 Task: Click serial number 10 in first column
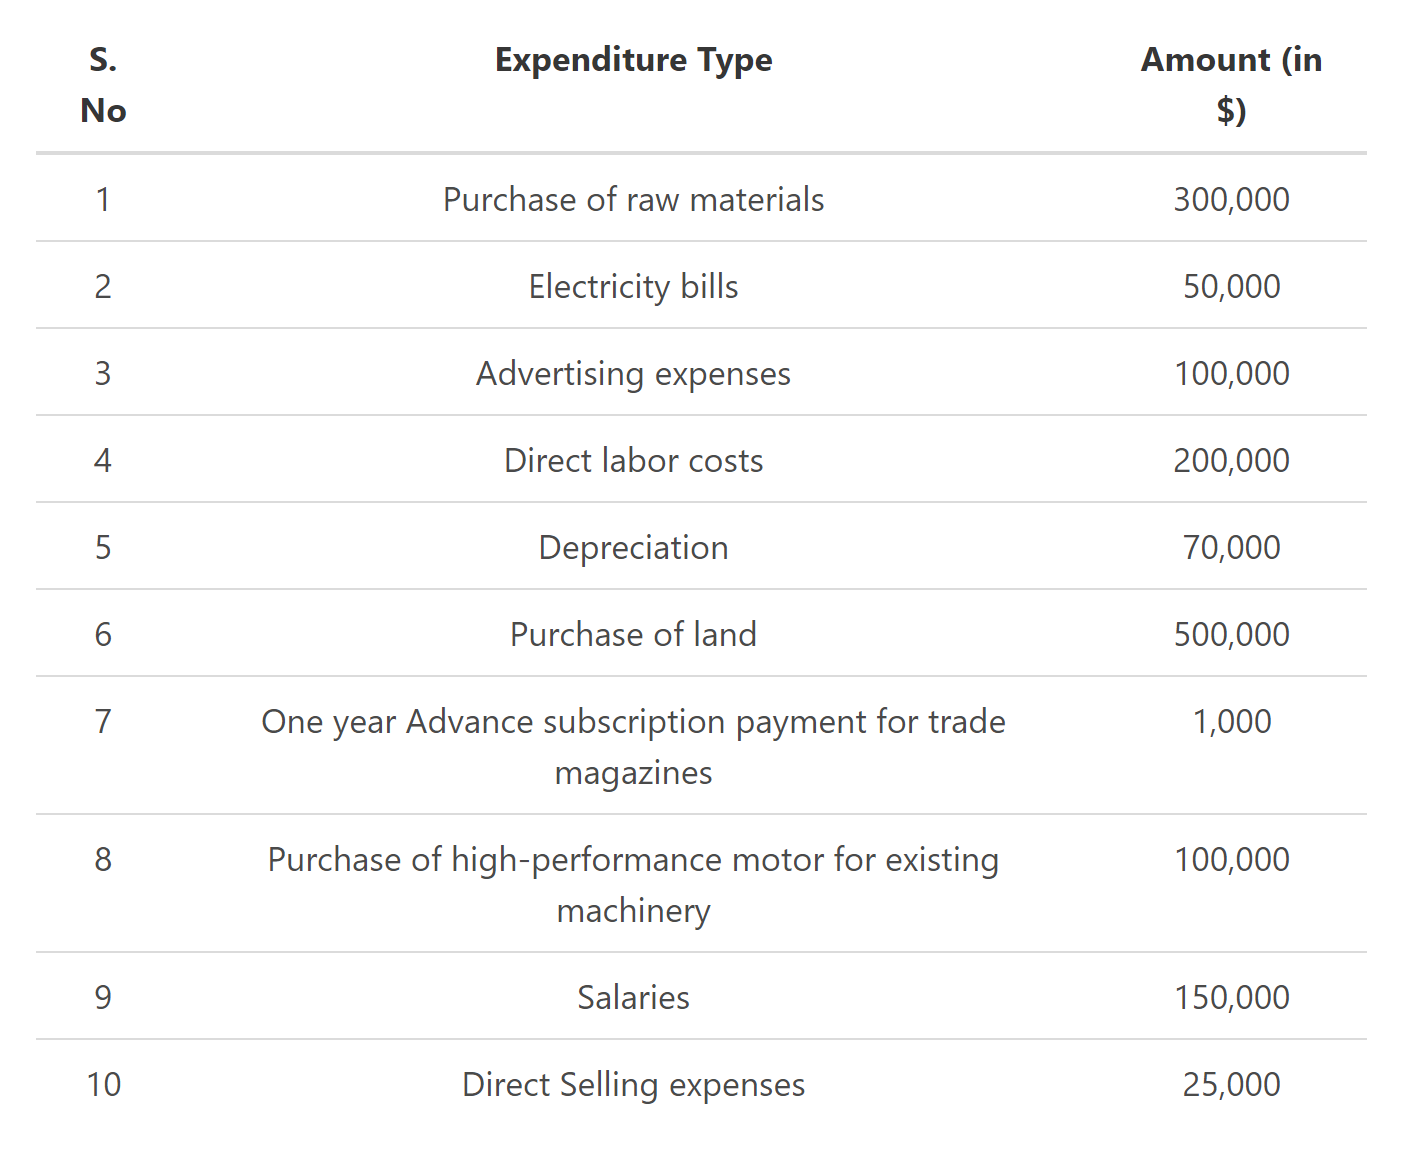point(103,1084)
